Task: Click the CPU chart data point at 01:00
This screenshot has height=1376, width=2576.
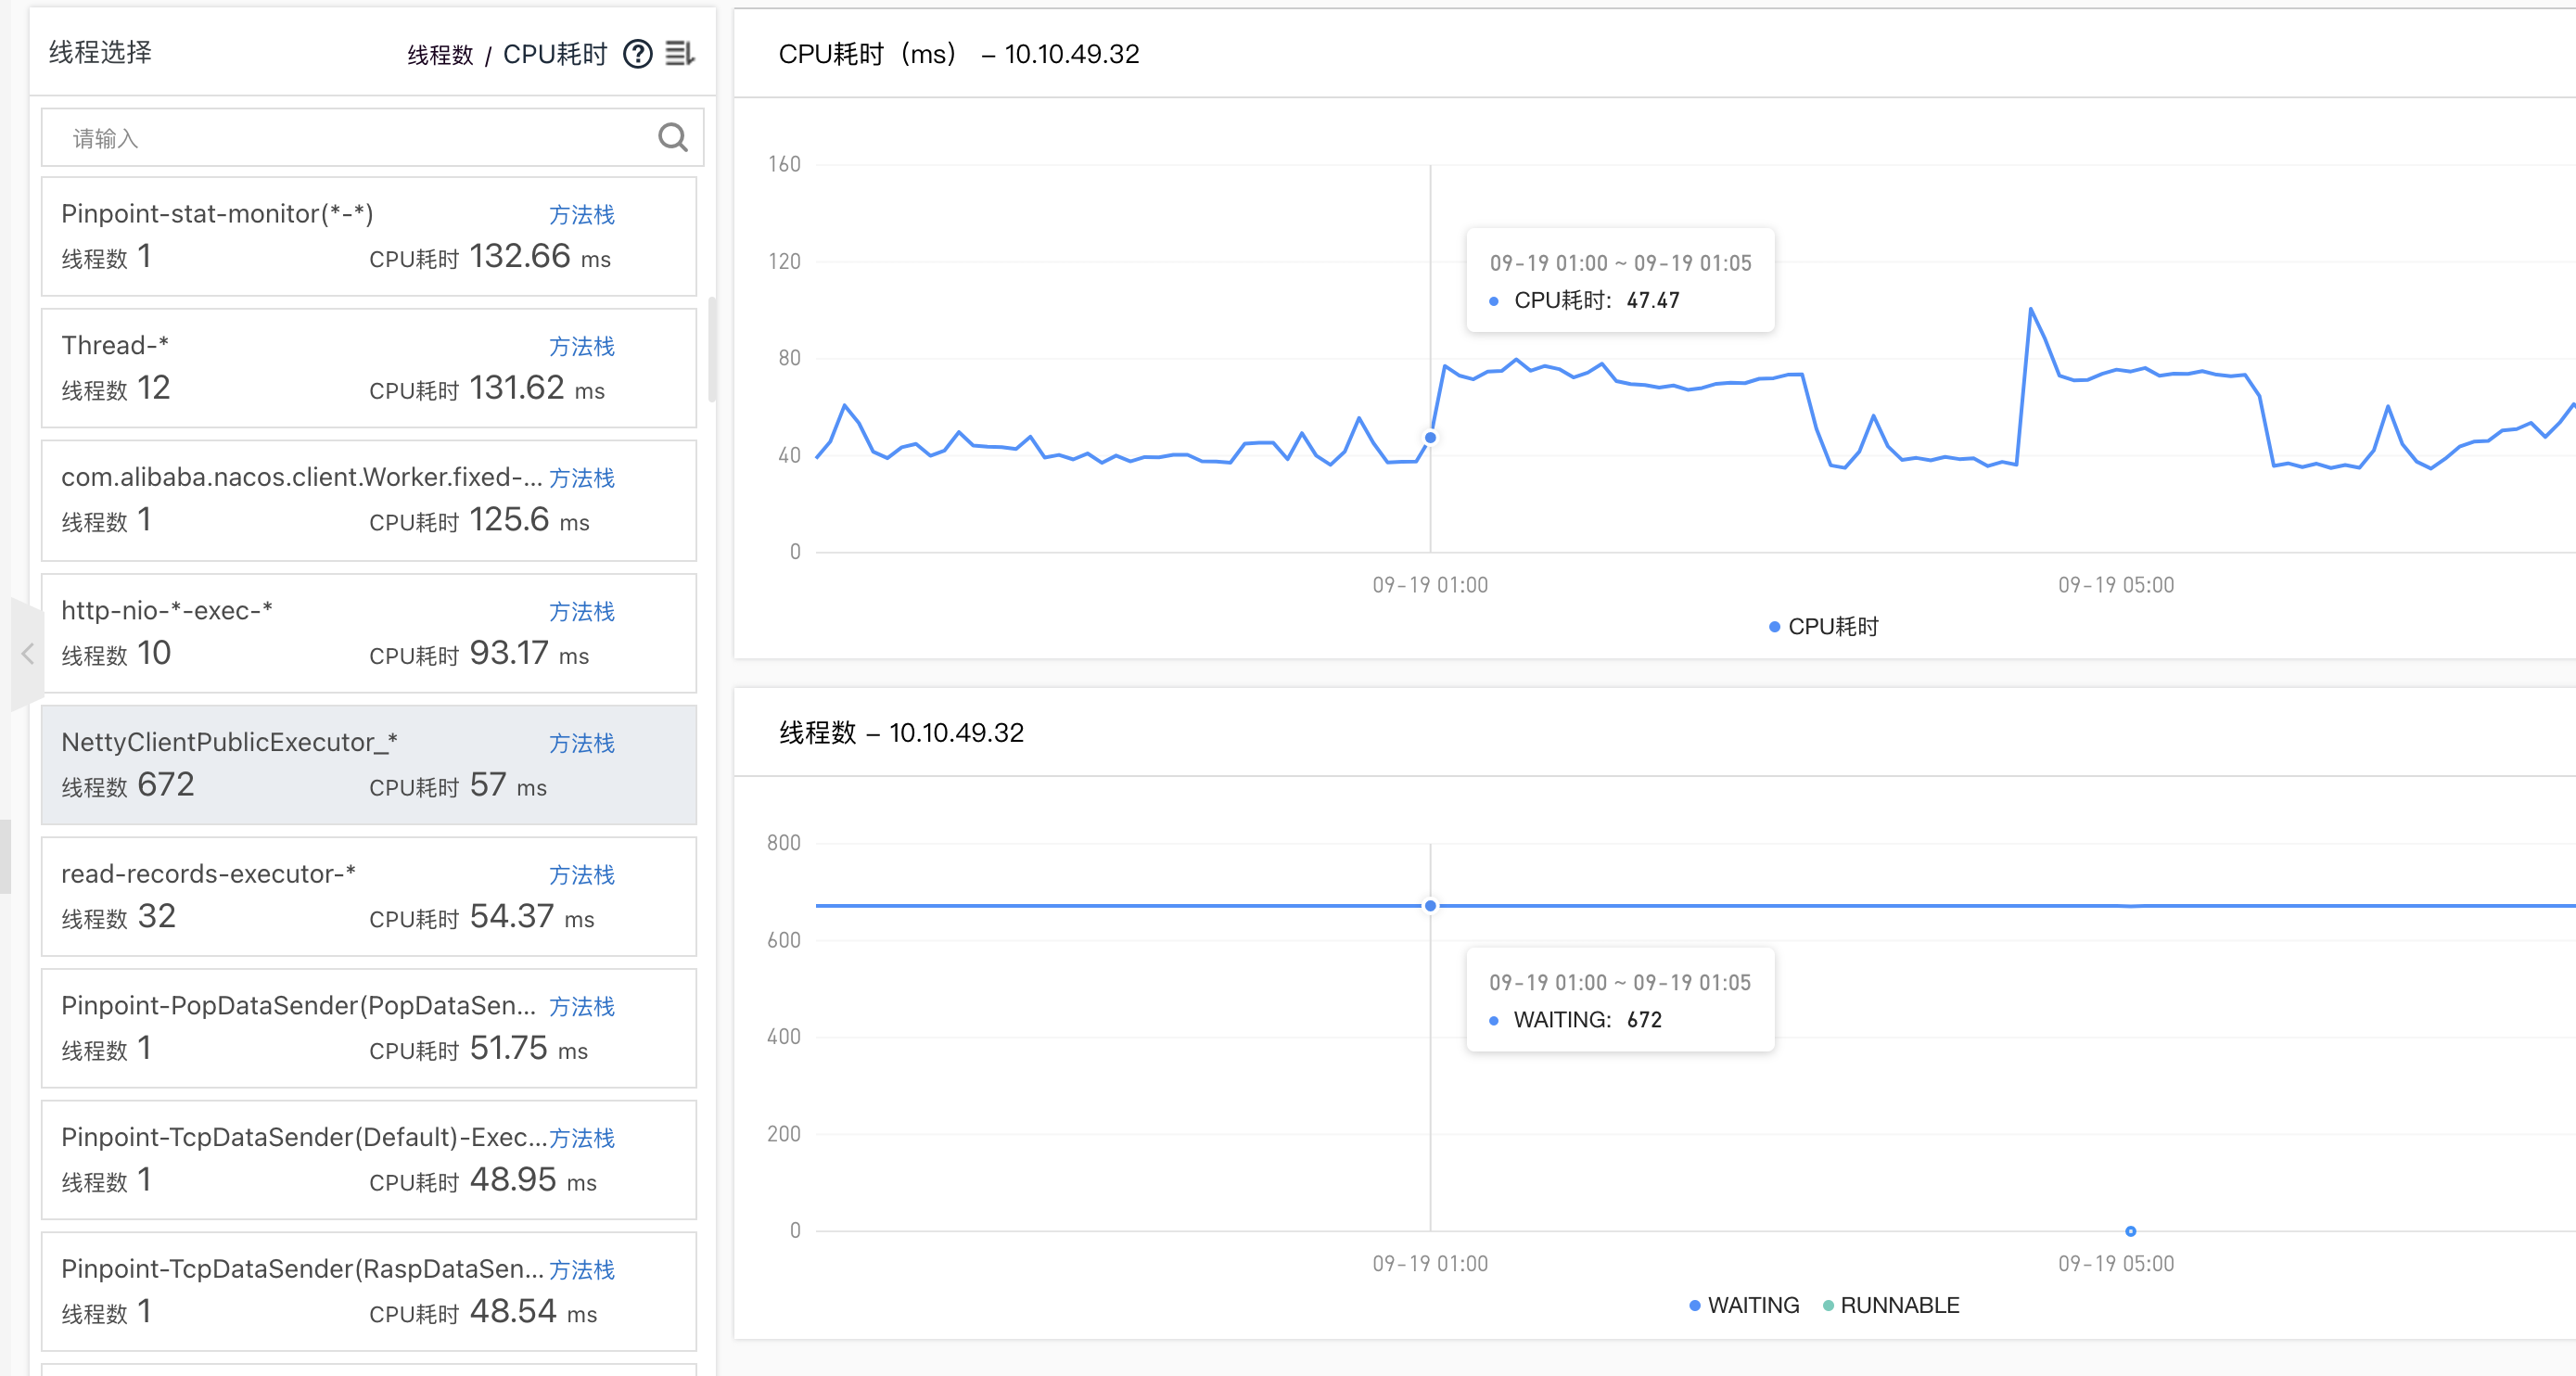Action: [x=1431, y=438]
